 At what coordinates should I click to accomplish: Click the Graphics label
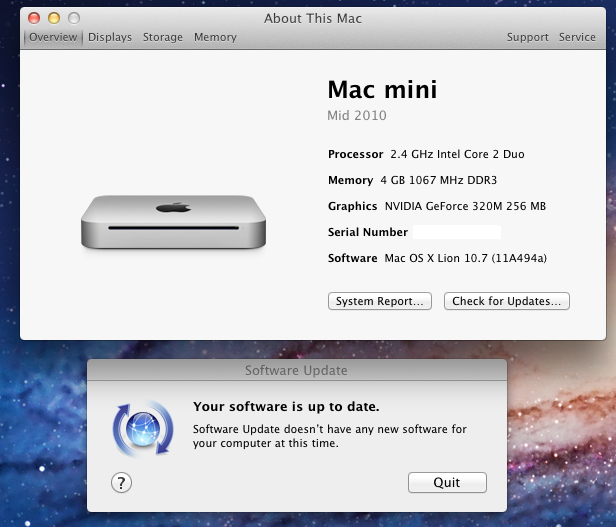point(352,206)
